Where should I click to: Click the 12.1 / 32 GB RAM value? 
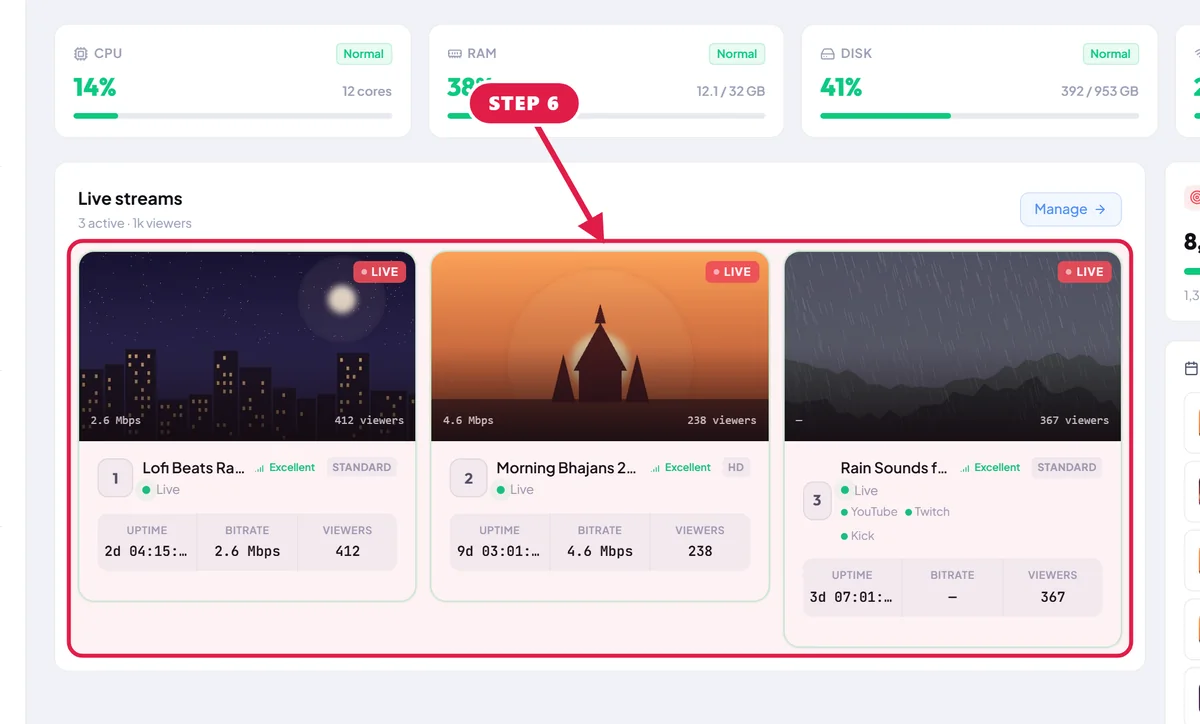(731, 91)
